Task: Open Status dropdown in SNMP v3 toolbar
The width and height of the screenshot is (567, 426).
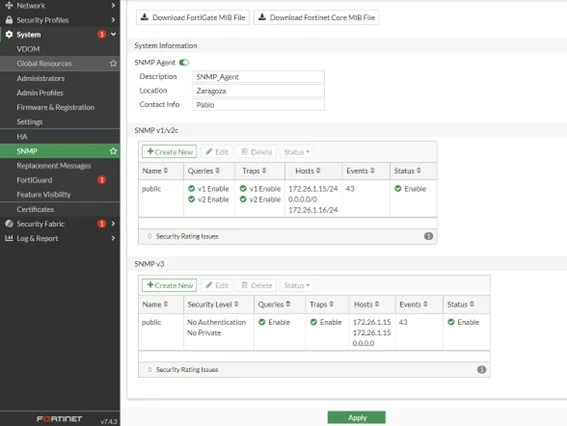Action: coord(297,285)
